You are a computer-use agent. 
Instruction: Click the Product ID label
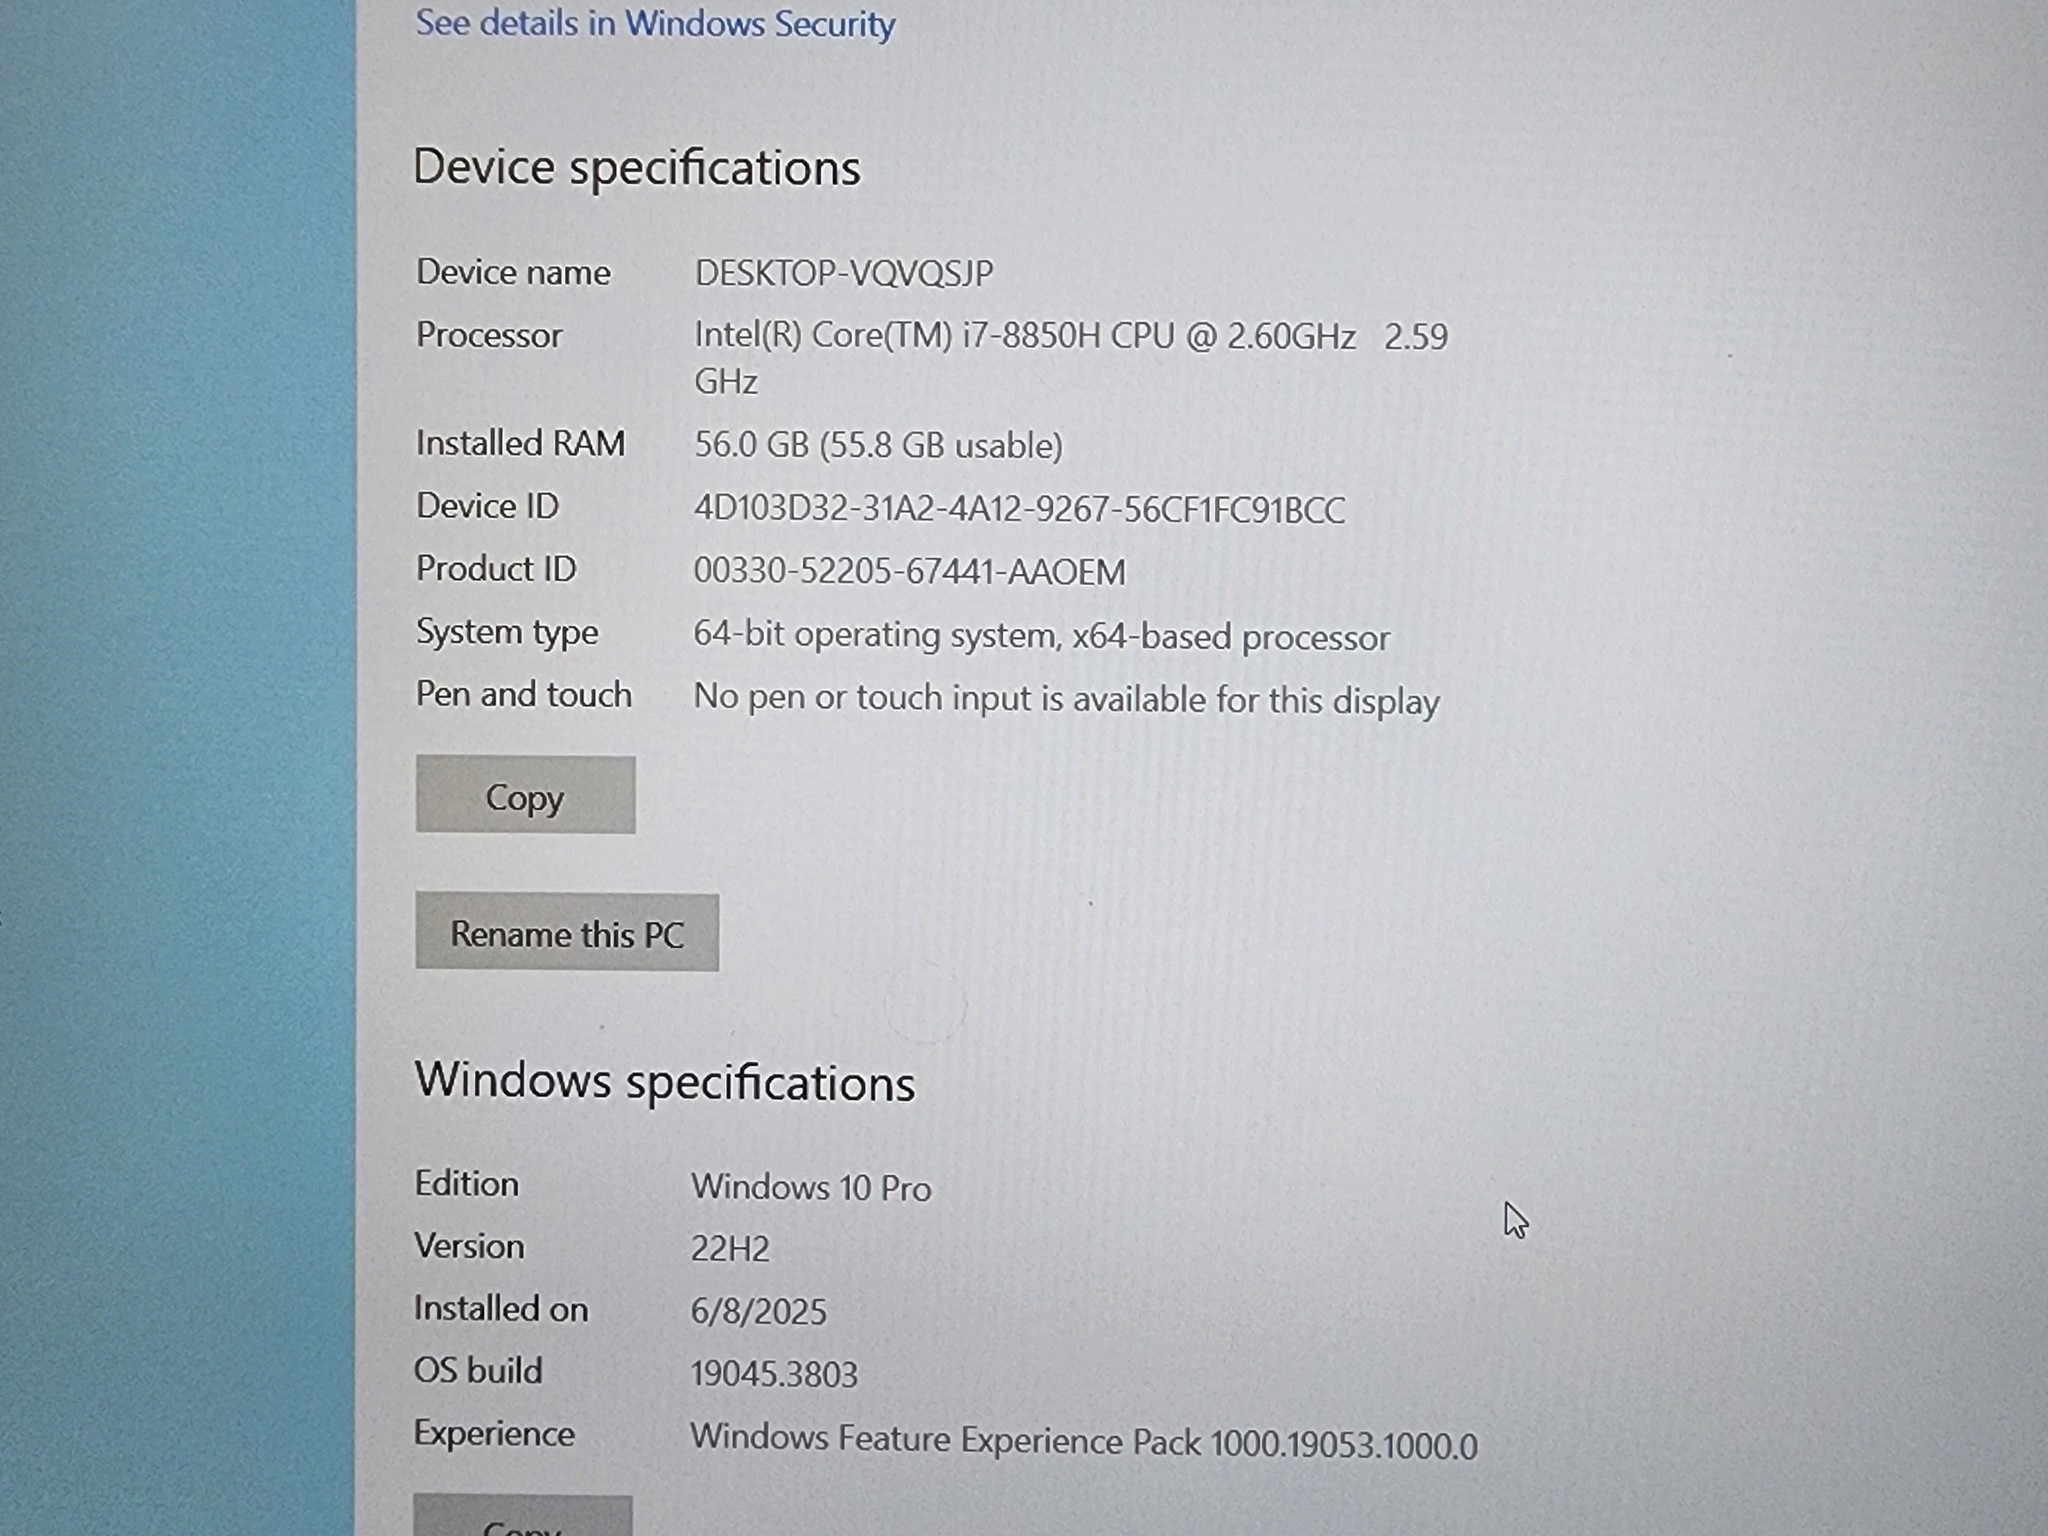point(496,569)
